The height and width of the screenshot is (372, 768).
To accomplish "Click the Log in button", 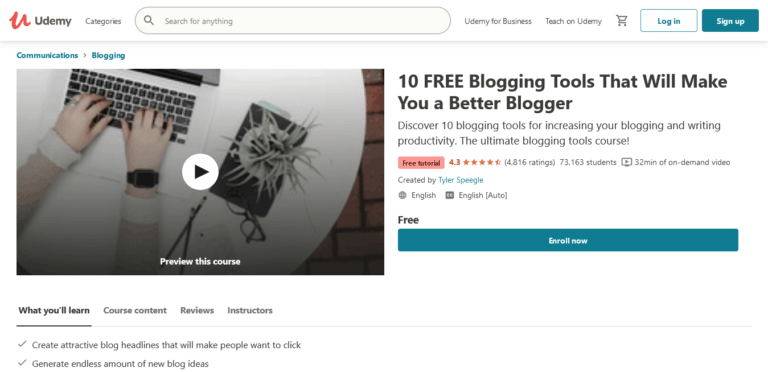I will tap(669, 21).
